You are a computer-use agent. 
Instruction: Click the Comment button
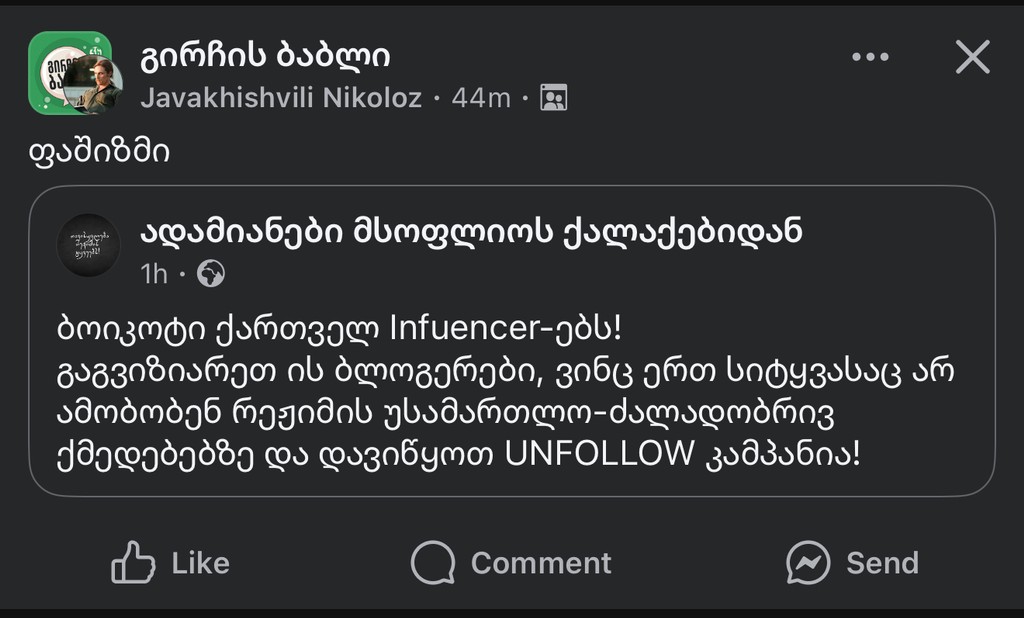click(x=510, y=563)
